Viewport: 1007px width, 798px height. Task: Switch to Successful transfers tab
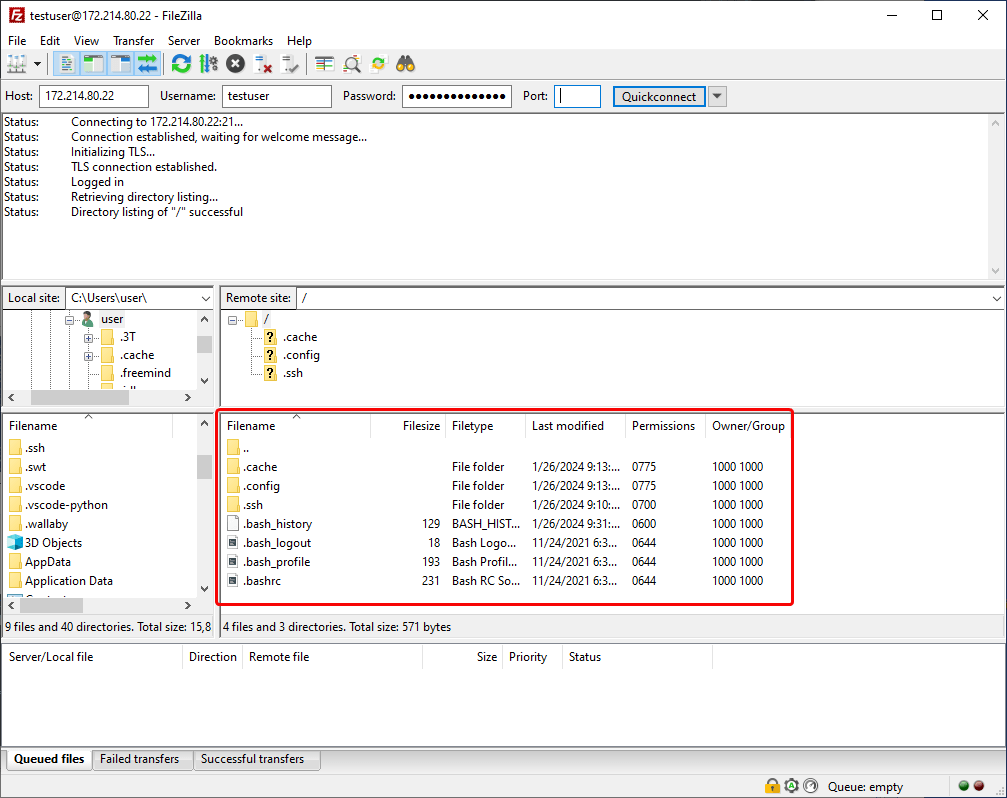[x=252, y=759]
